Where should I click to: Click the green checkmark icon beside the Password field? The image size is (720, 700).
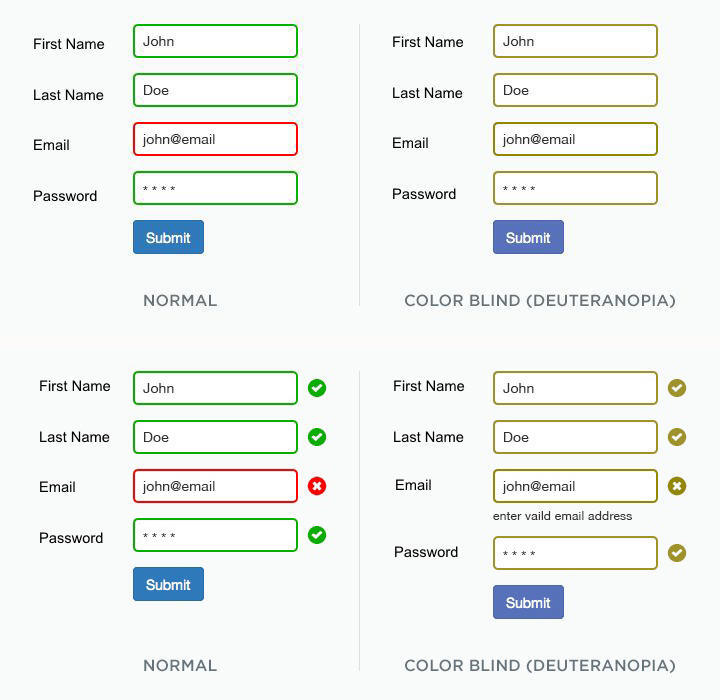click(317, 535)
